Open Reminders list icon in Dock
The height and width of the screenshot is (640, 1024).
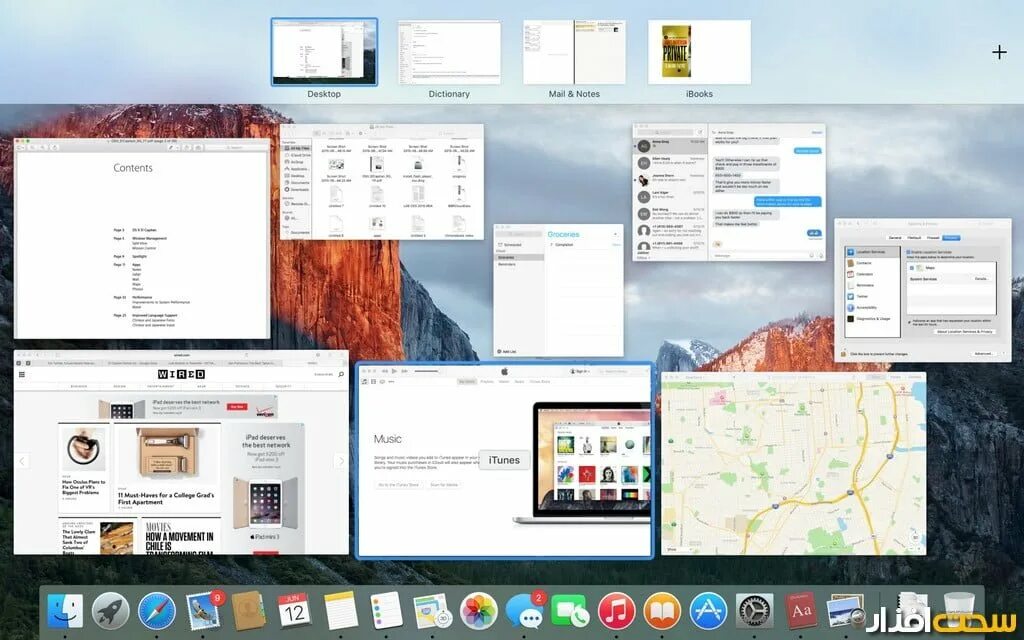pyautogui.click(x=386, y=611)
